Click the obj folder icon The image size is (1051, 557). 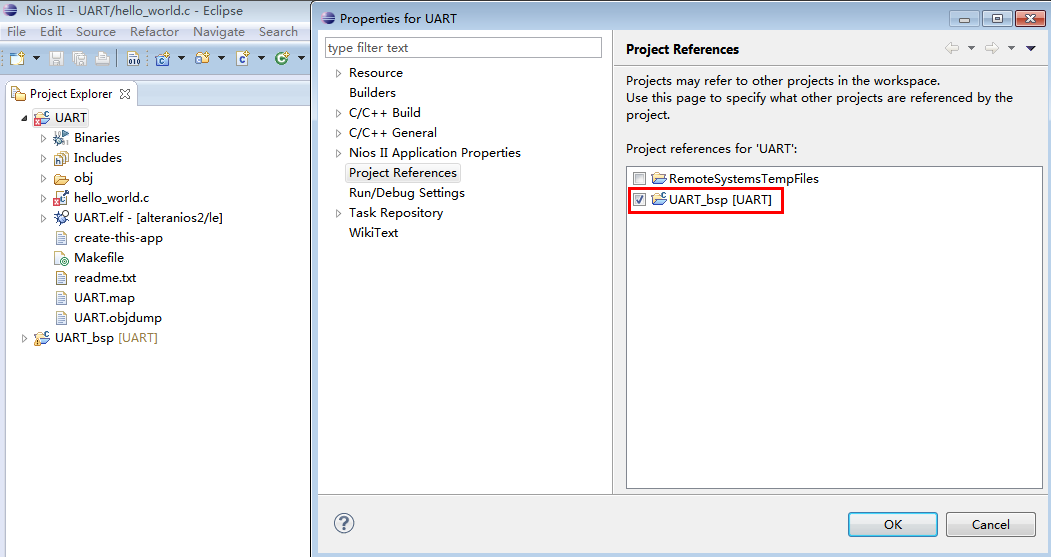click(x=61, y=178)
